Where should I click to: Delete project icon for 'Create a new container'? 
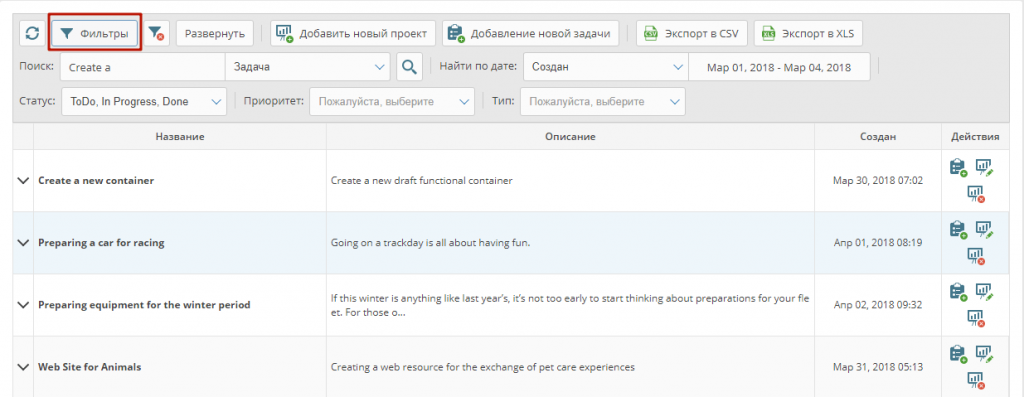click(976, 194)
